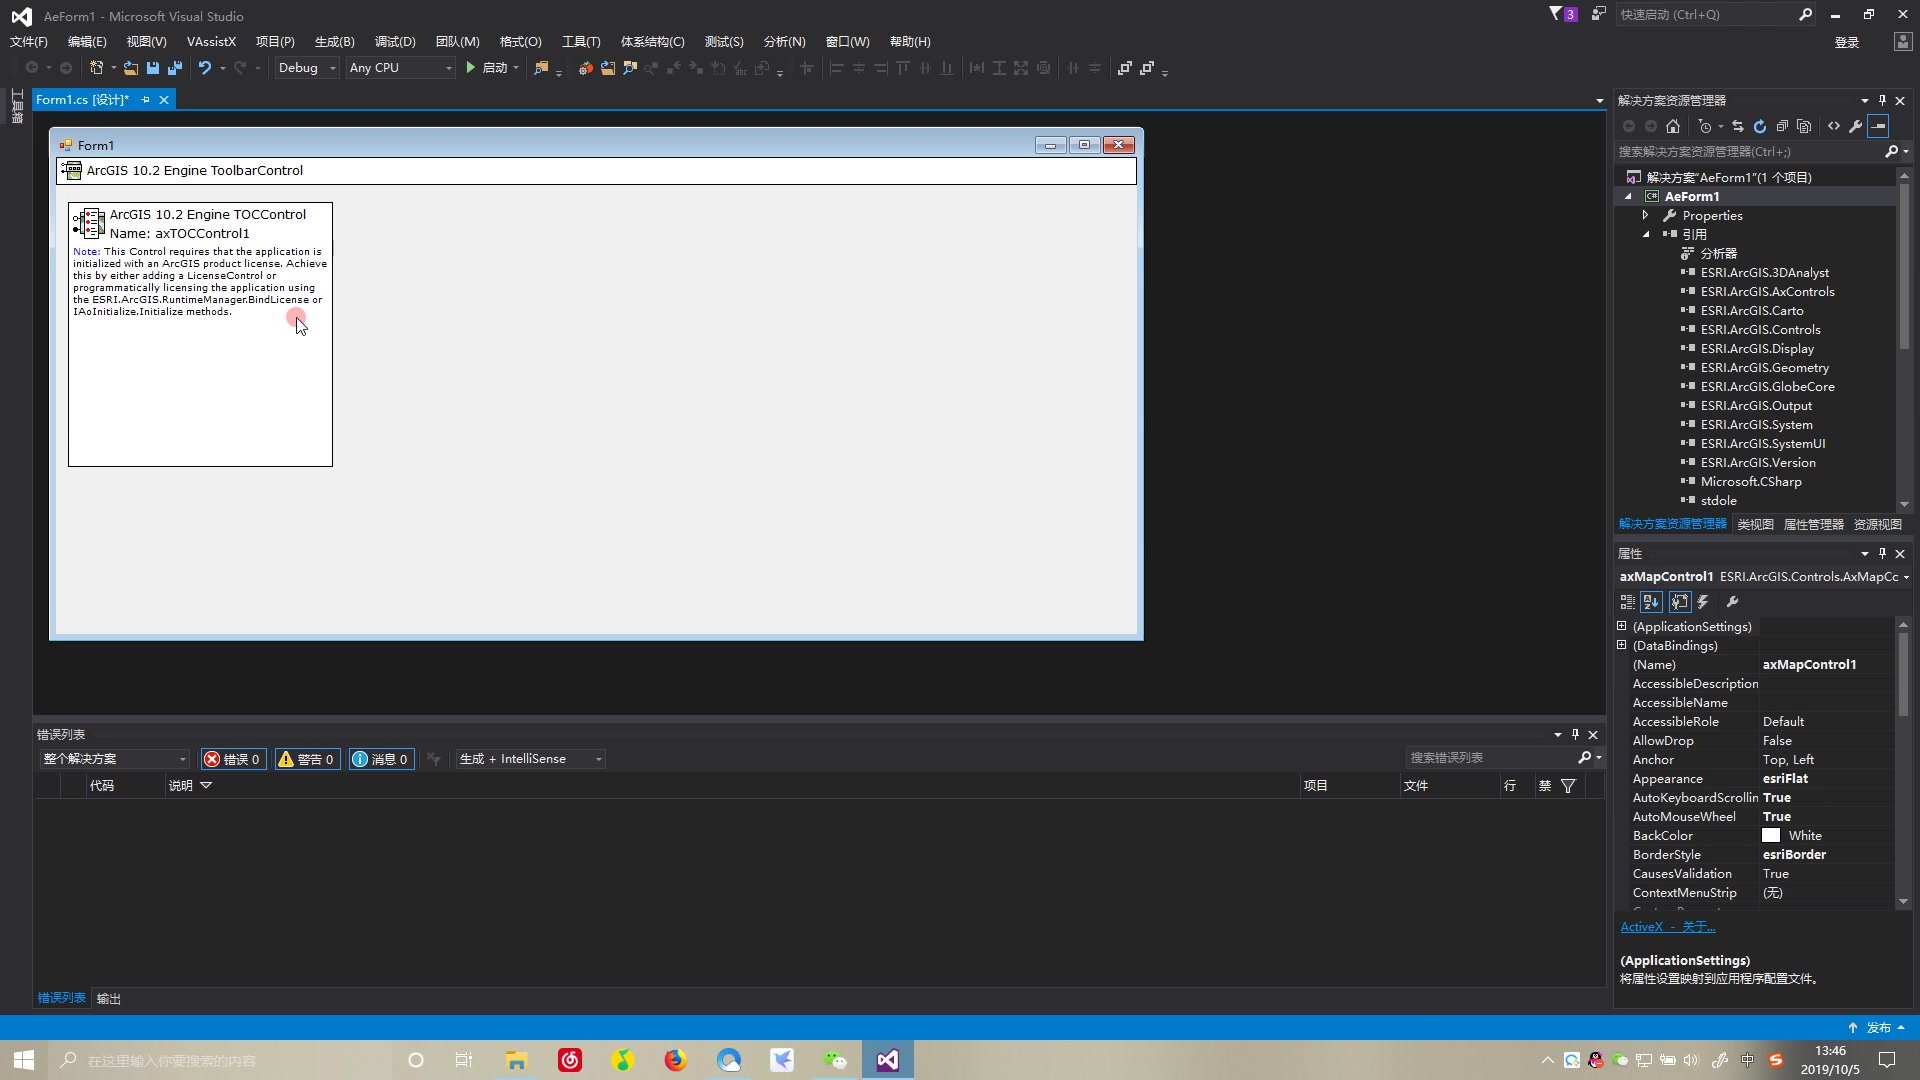Open File Explorer from the taskbar
Image resolution: width=1920 pixels, height=1080 pixels.
pyautogui.click(x=517, y=1060)
